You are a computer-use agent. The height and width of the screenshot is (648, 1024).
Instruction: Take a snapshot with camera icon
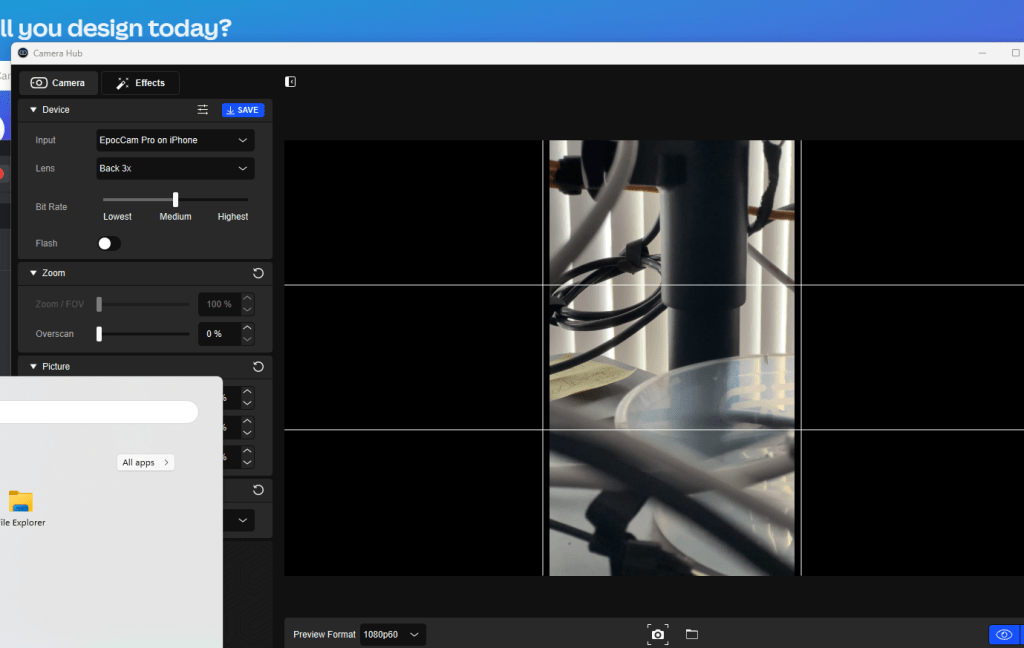(658, 634)
